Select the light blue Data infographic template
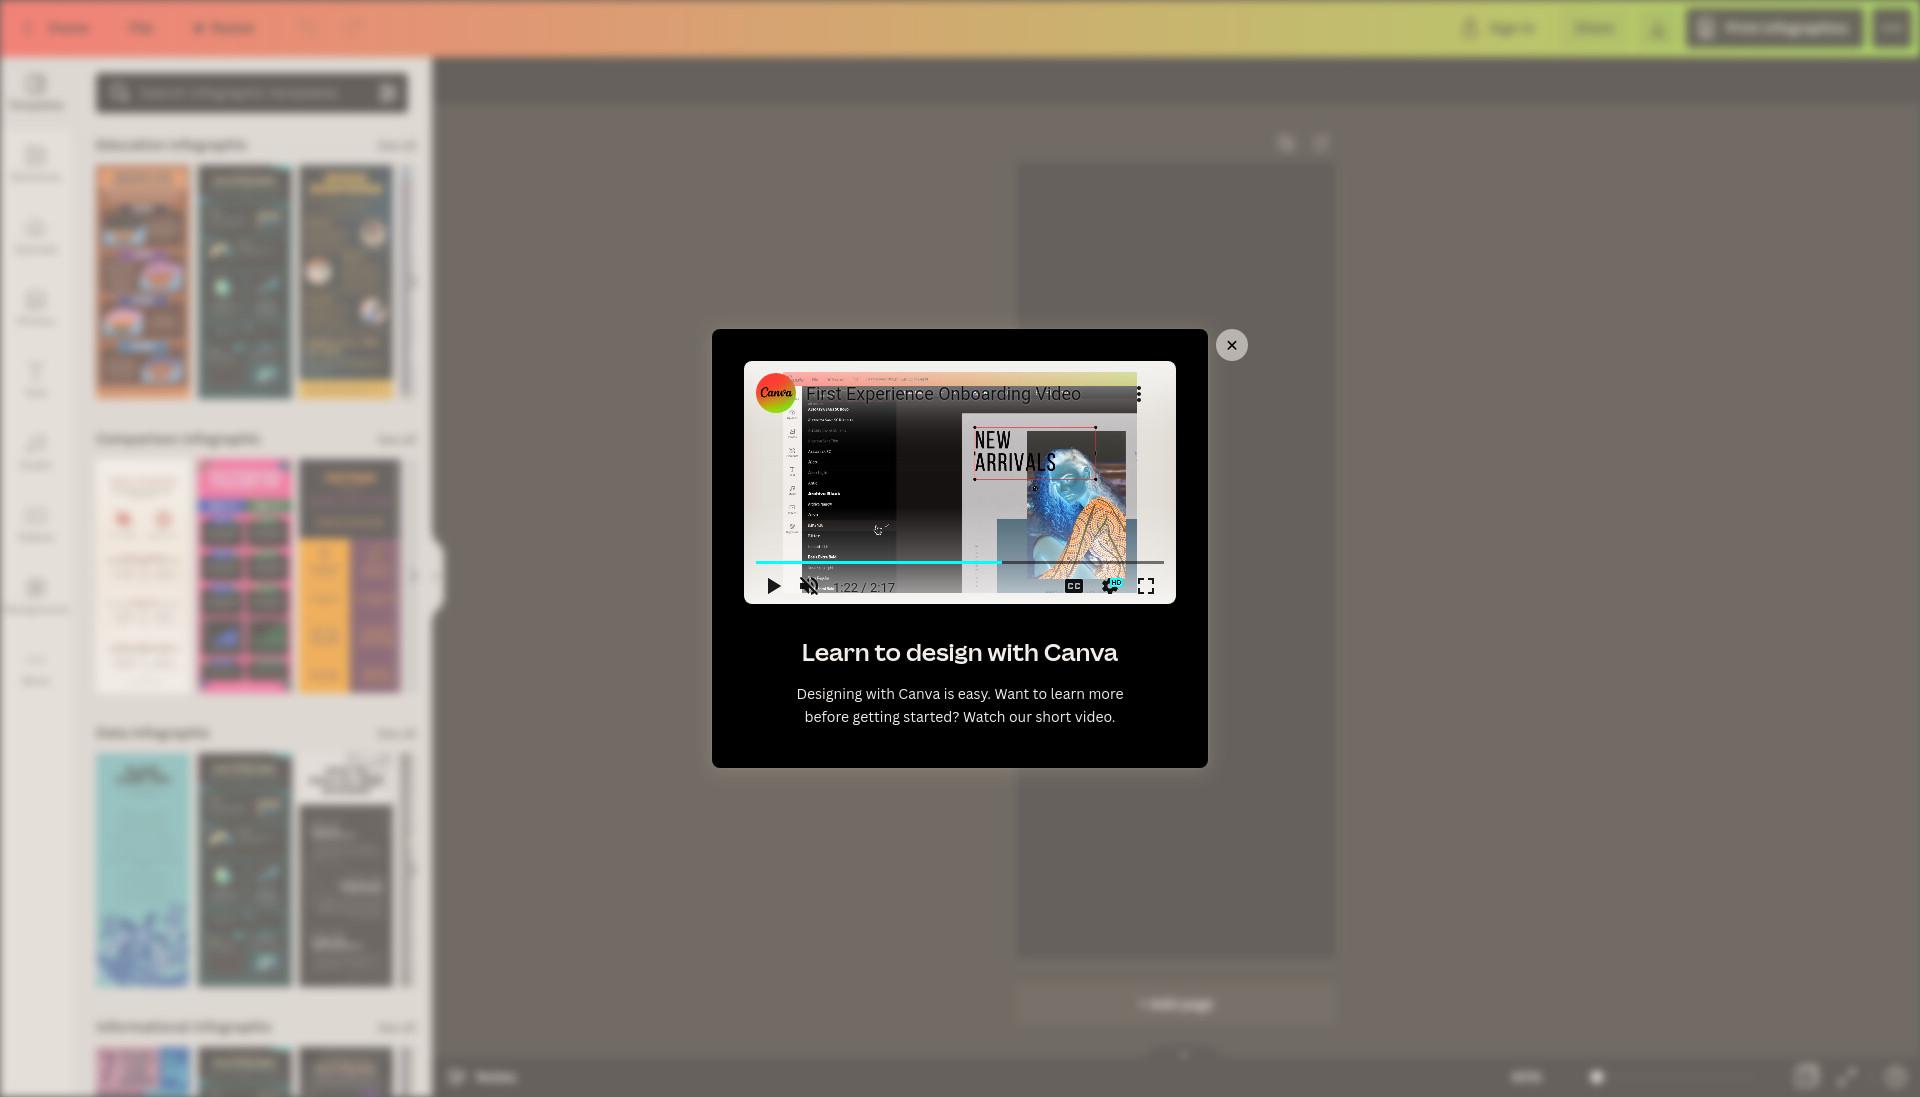 pos(142,870)
